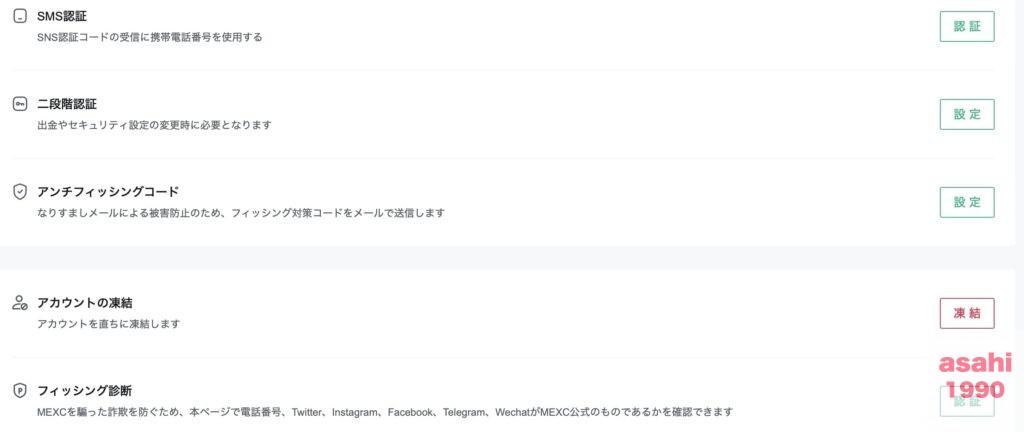Screen dimensions: 1024x432
Task: Click the 設定 button for アンチフィッシングコード
Action: click(967, 202)
